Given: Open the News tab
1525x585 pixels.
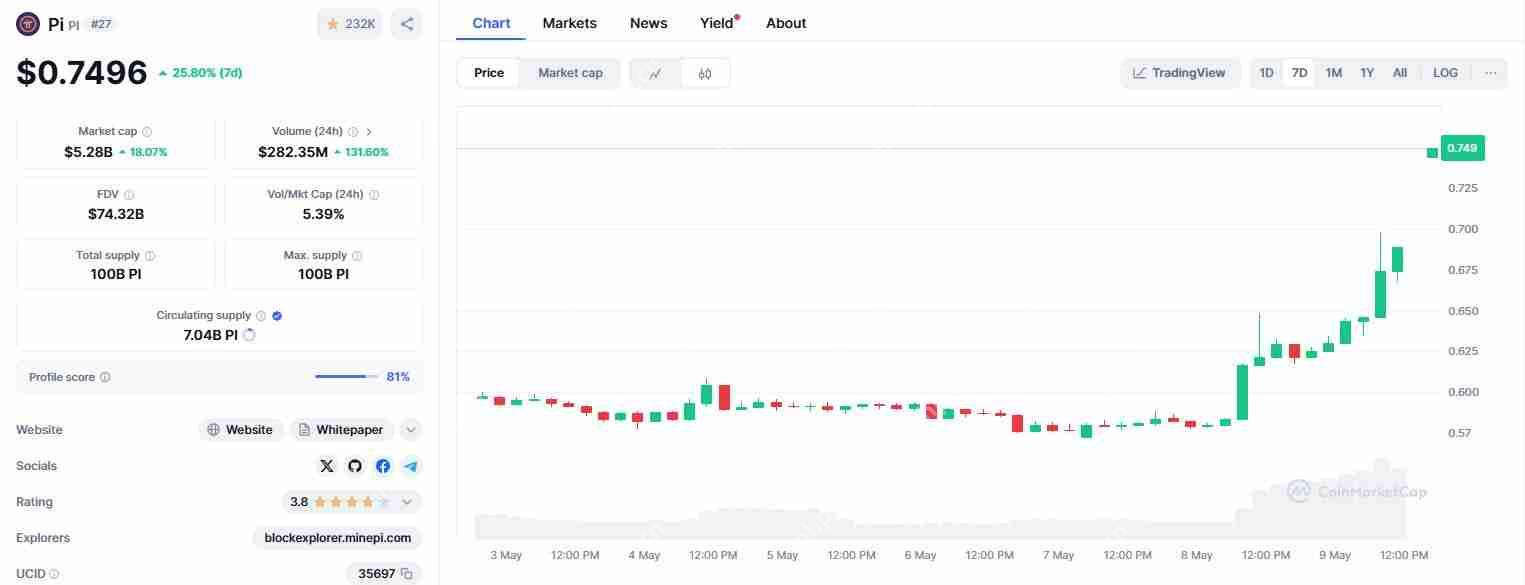Looking at the screenshot, I should coord(648,23).
